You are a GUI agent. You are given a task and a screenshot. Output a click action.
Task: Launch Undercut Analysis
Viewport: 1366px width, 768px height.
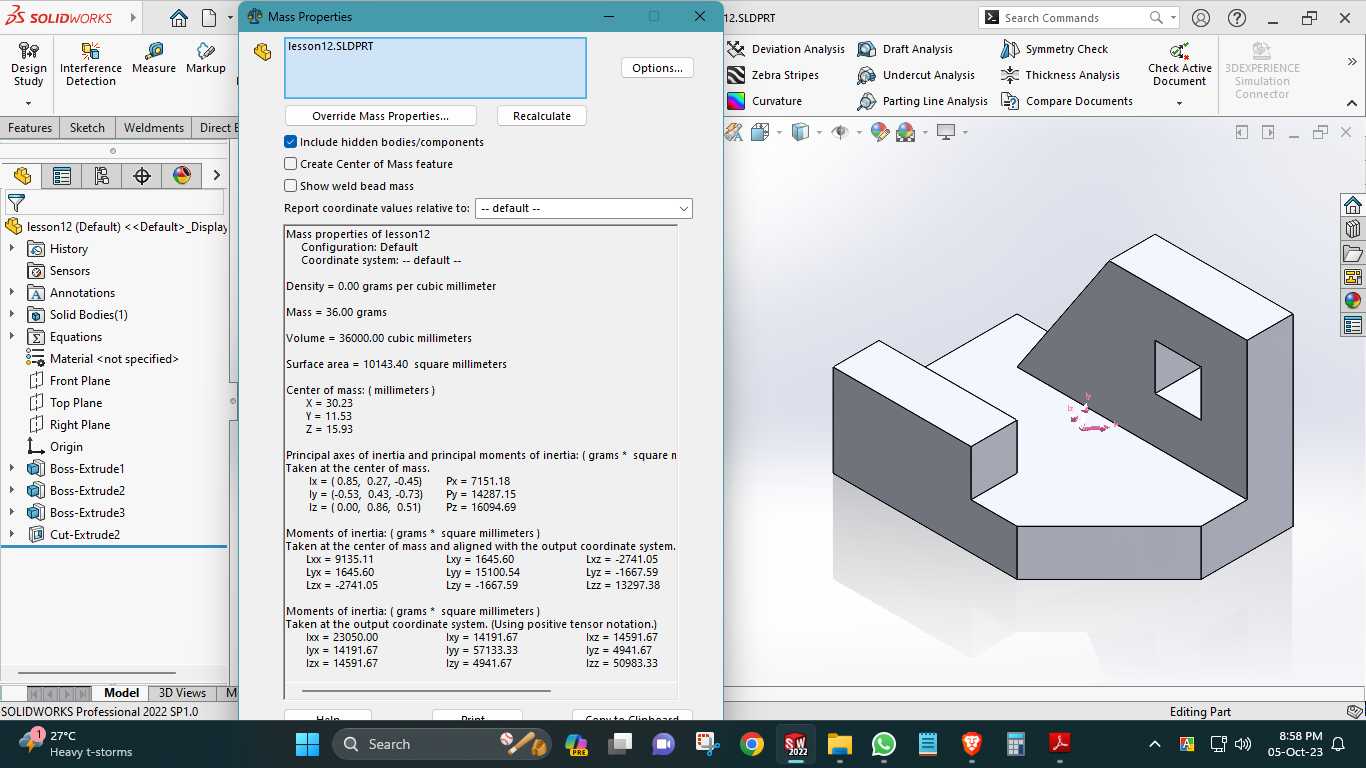pyautogui.click(x=916, y=75)
